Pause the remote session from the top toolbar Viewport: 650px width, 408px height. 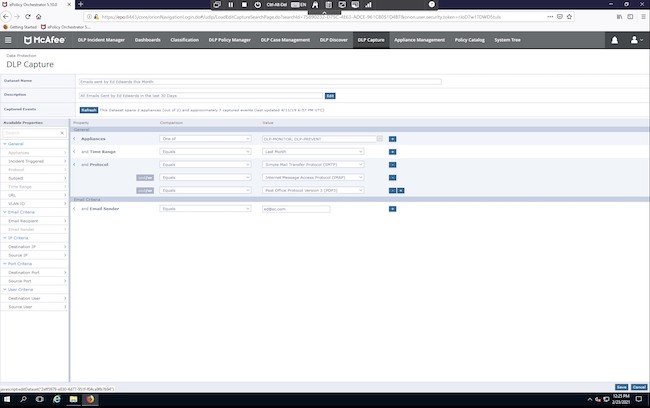(x=231, y=5)
